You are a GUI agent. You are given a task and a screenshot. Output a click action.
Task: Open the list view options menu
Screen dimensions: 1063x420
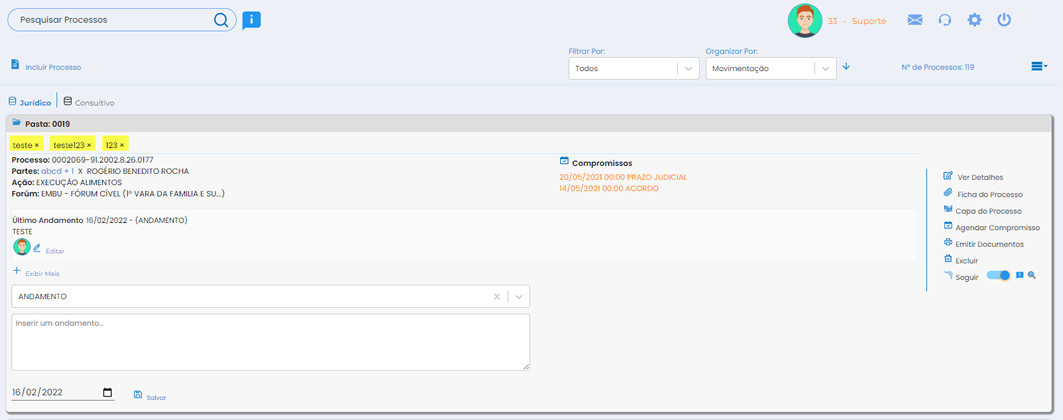pyautogui.click(x=1039, y=67)
